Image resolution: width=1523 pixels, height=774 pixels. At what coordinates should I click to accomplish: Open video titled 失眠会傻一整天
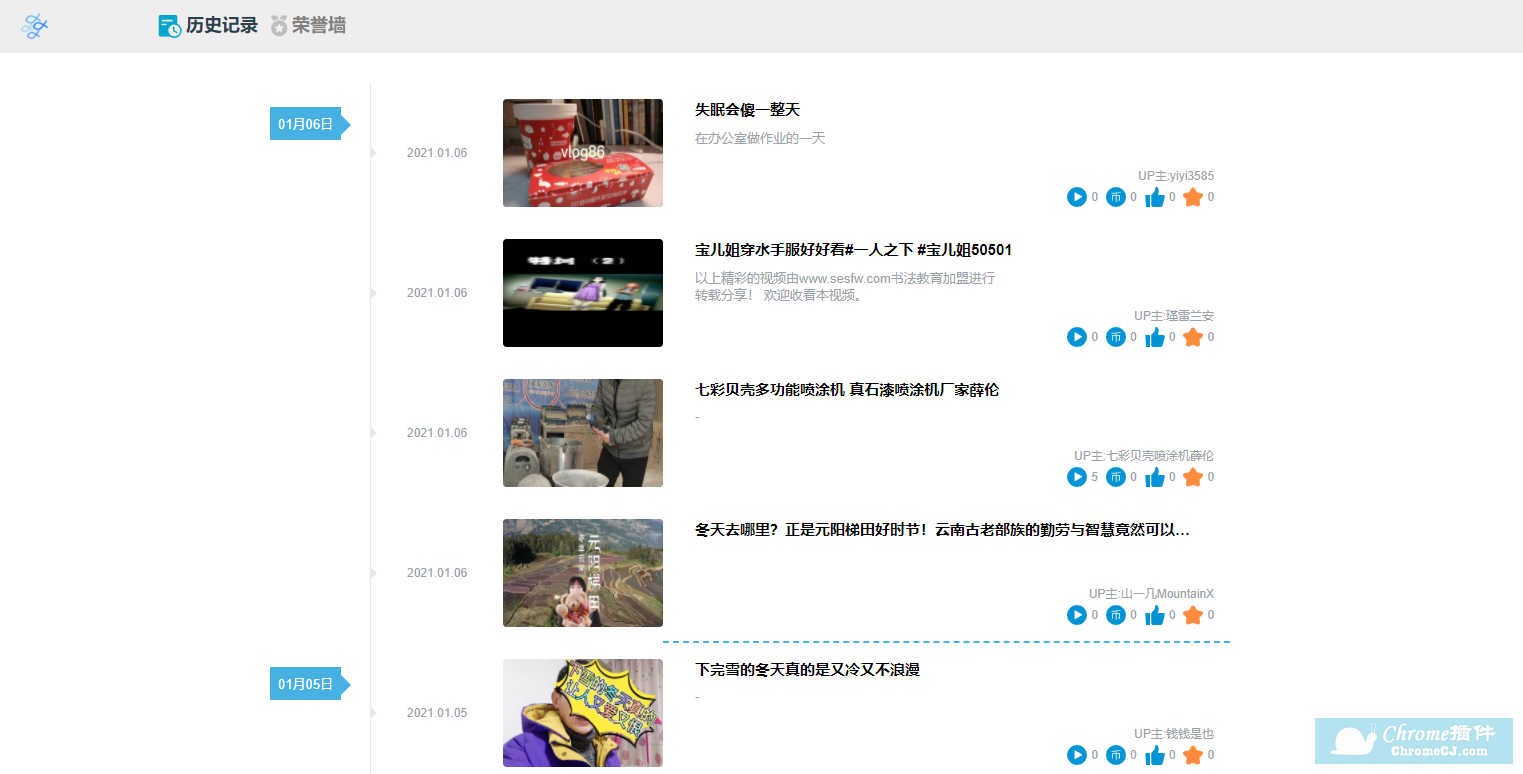(747, 110)
